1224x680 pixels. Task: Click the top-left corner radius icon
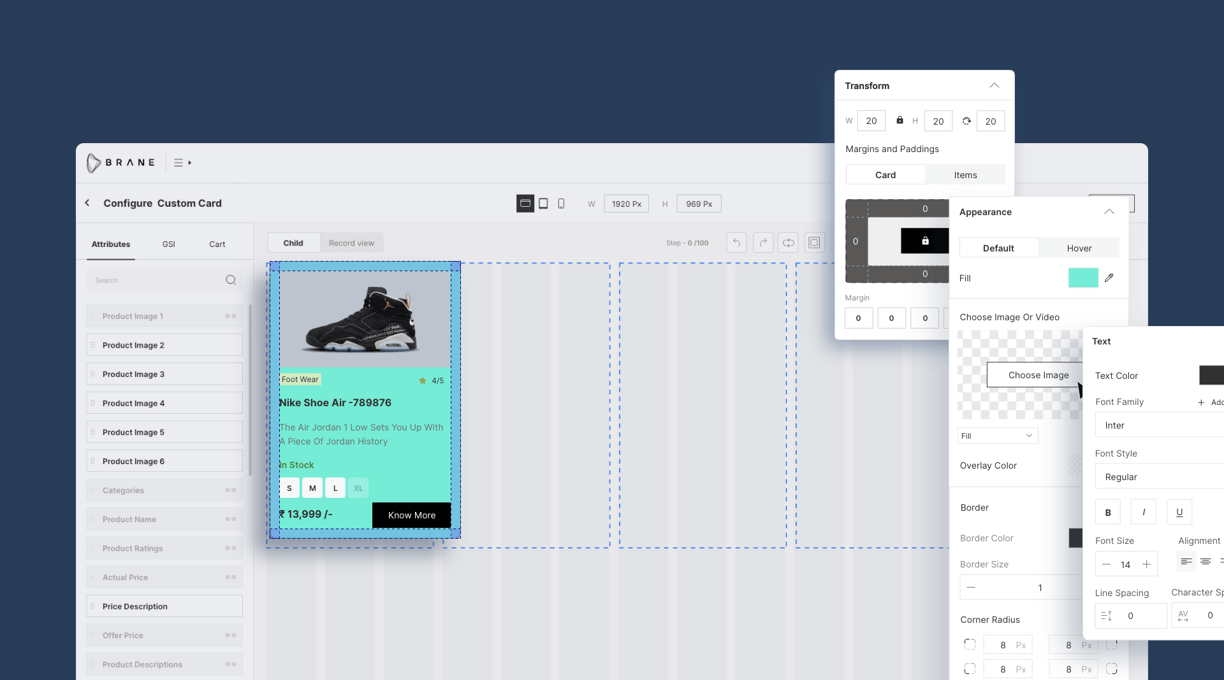click(x=970, y=645)
